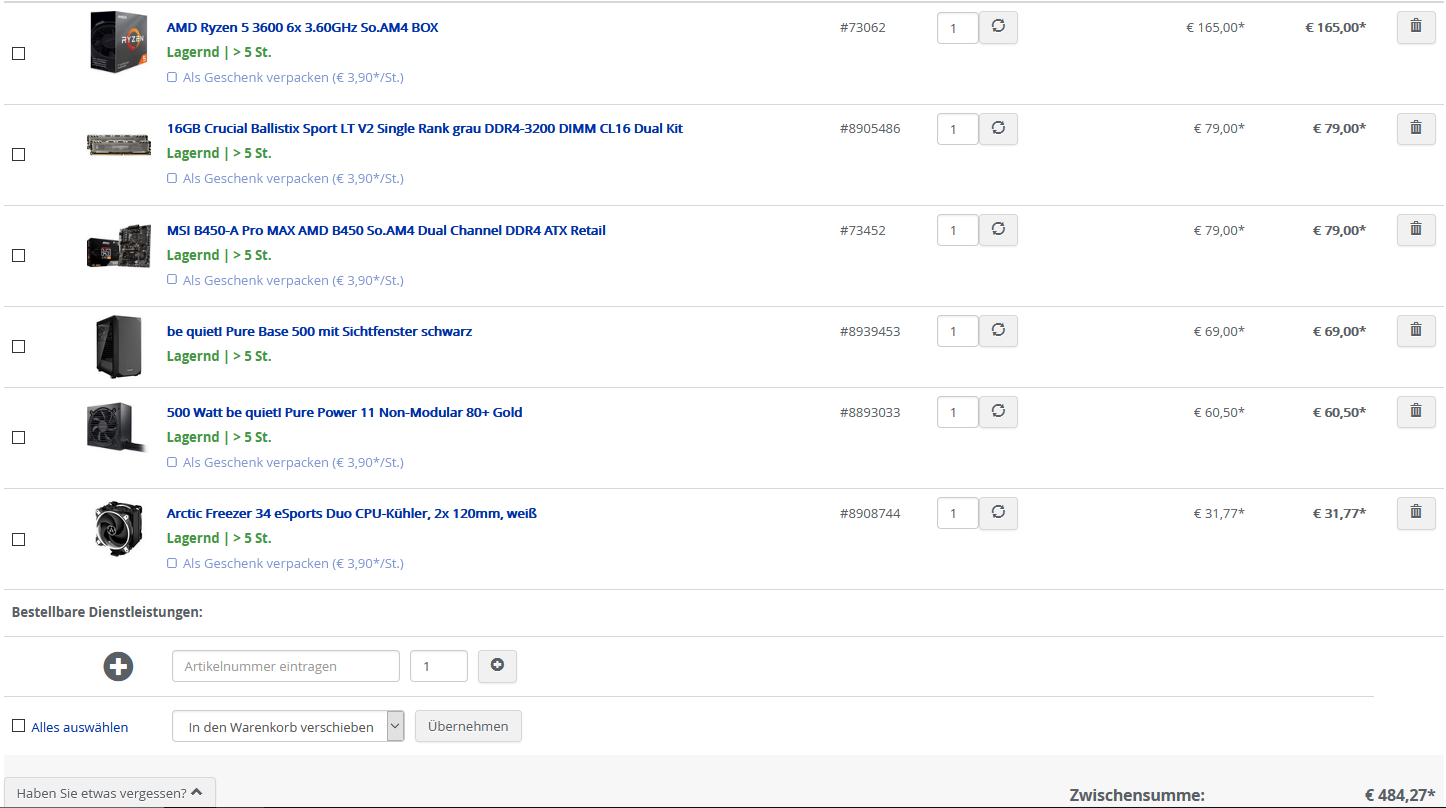Viewport: 1446px width, 808px height.
Task: Edit quantity field for Pure Power 11
Action: pos(957,413)
